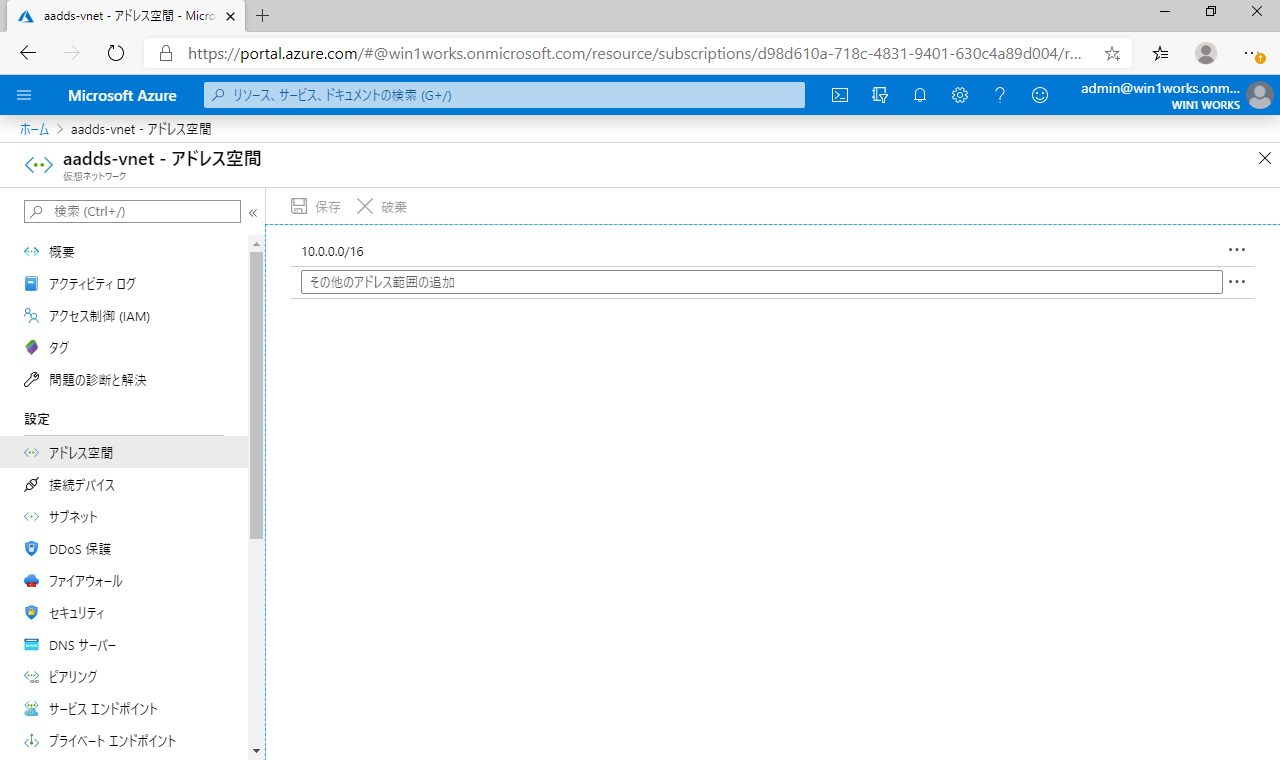Click the サービス エンドポイント icon
The height and width of the screenshot is (760, 1280).
[x=32, y=709]
